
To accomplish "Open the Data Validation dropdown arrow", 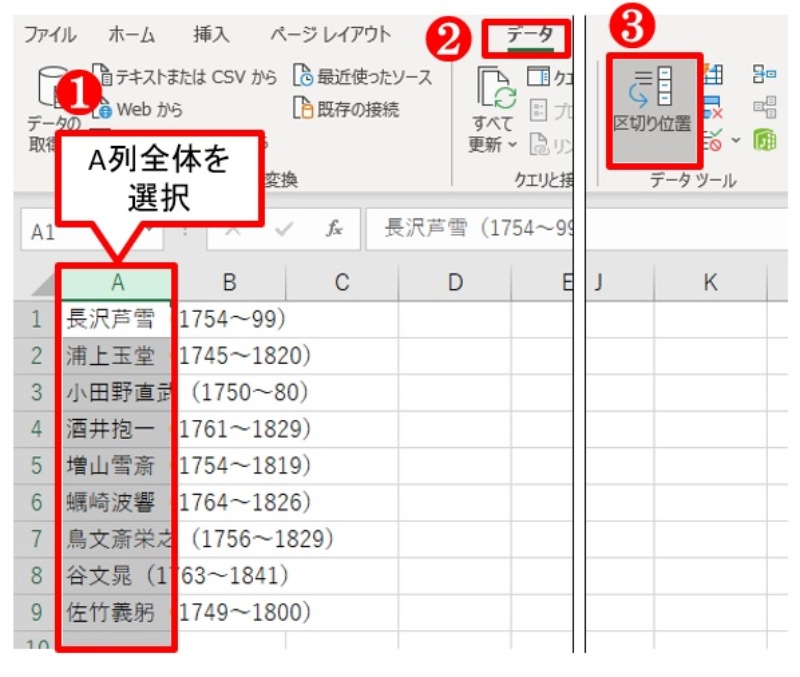I will [x=736, y=140].
